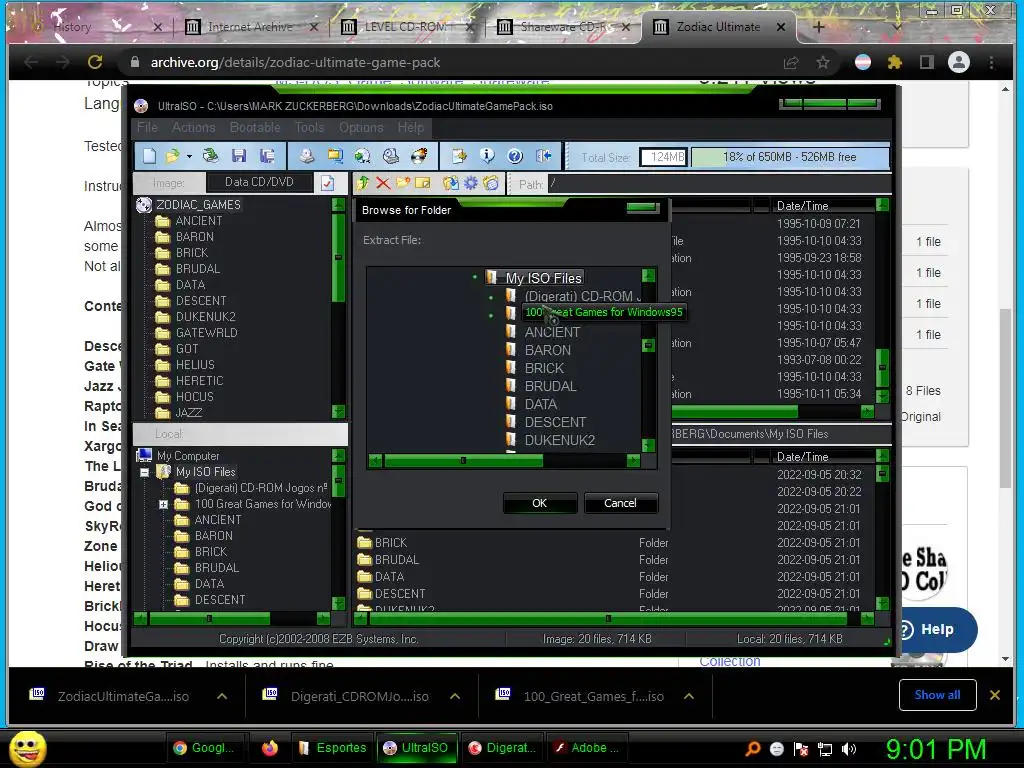The width and height of the screenshot is (1024, 768).
Task: Click the New Folder icon next to Delete
Action: tap(403, 184)
